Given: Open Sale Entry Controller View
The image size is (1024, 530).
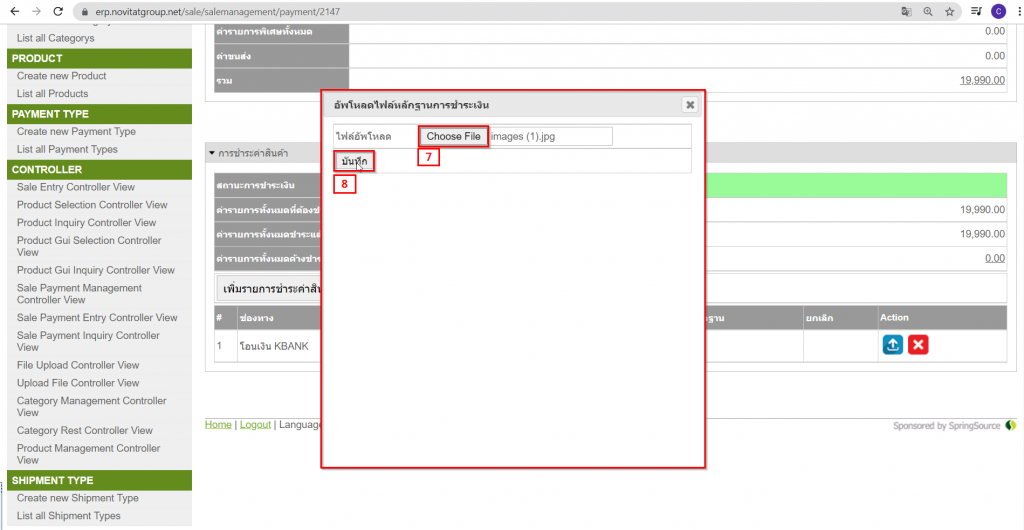Looking at the screenshot, I should tap(76, 187).
